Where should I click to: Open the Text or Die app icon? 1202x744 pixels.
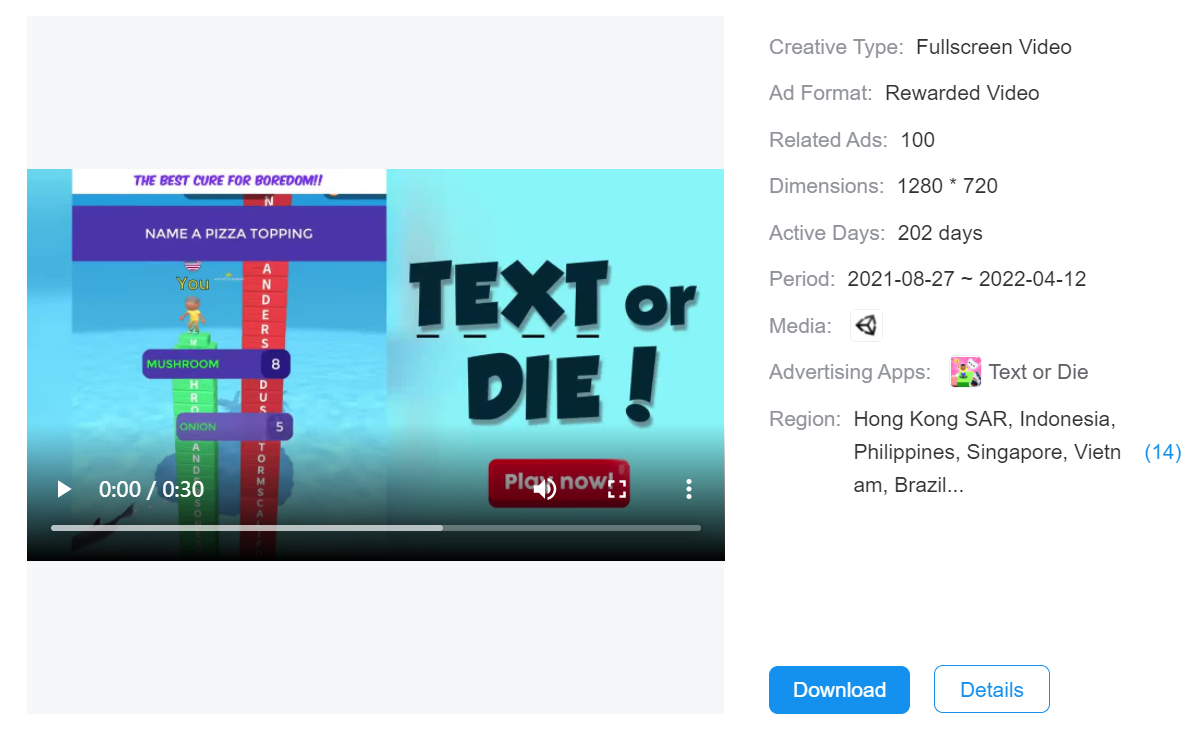coord(965,372)
